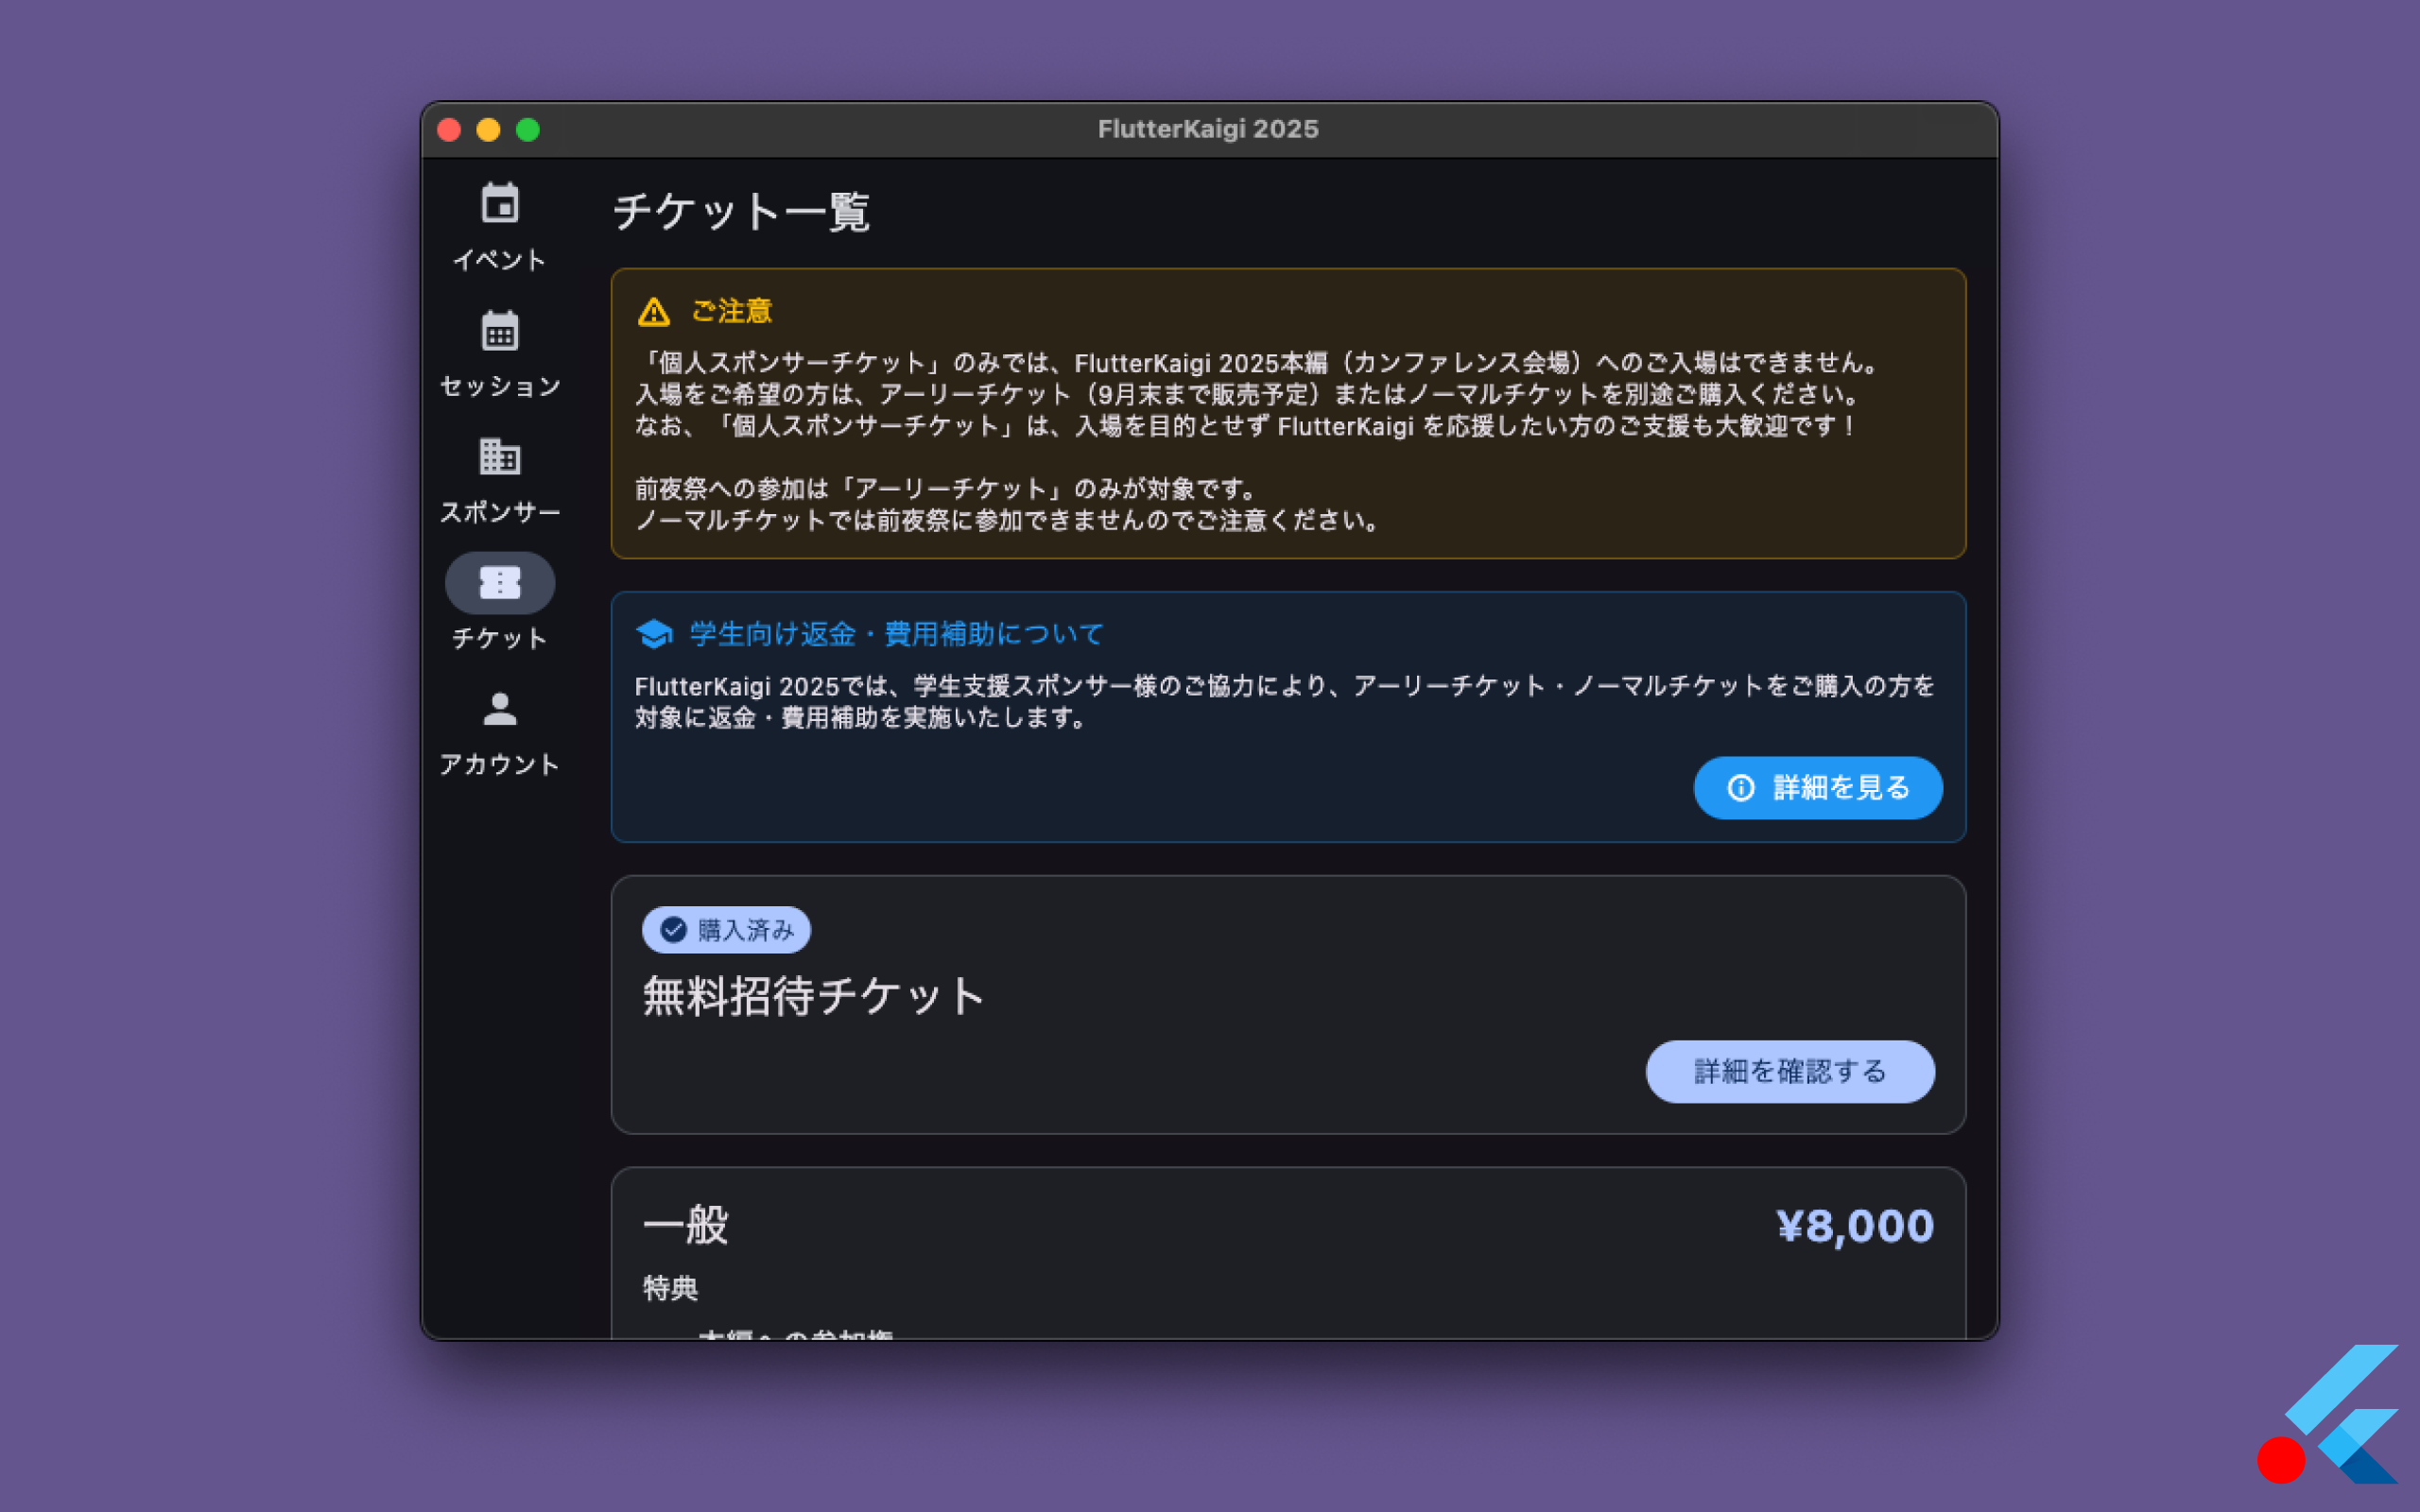Click the warning triangle icon beside ご注意
The width and height of the screenshot is (2420, 1512).
(654, 312)
